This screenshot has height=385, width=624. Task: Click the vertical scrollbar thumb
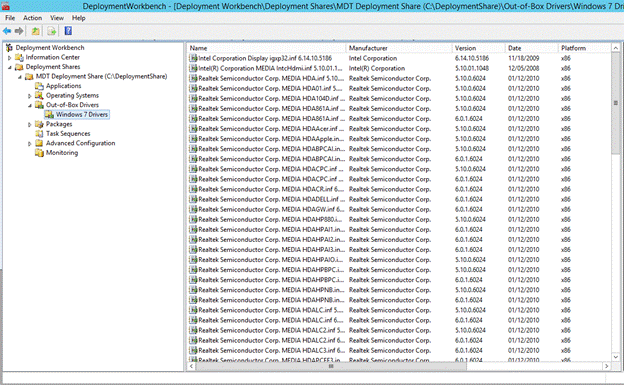[x=615, y=103]
